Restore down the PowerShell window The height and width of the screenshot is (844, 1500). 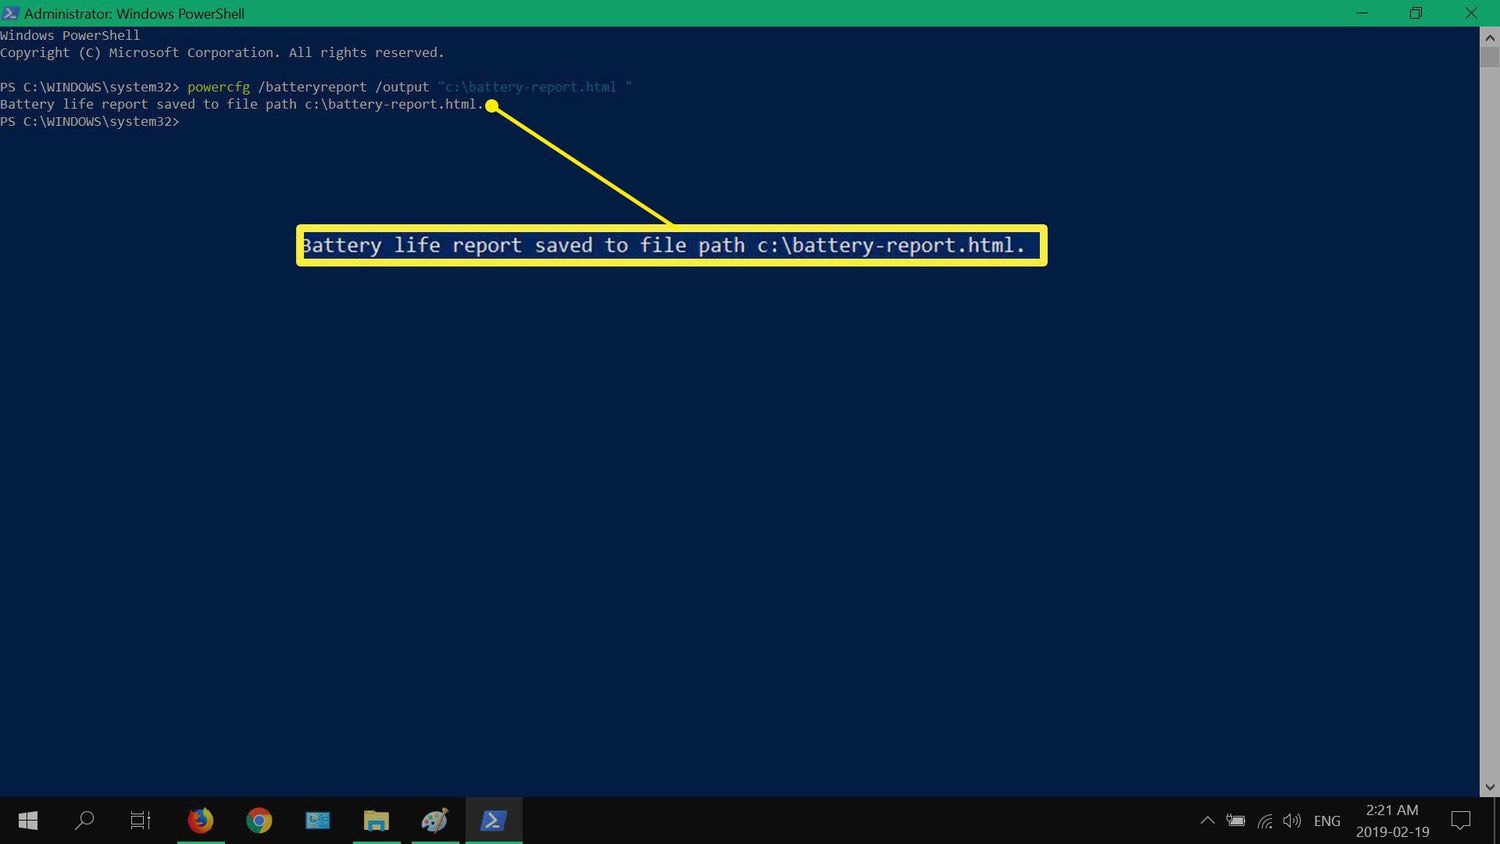point(1416,13)
